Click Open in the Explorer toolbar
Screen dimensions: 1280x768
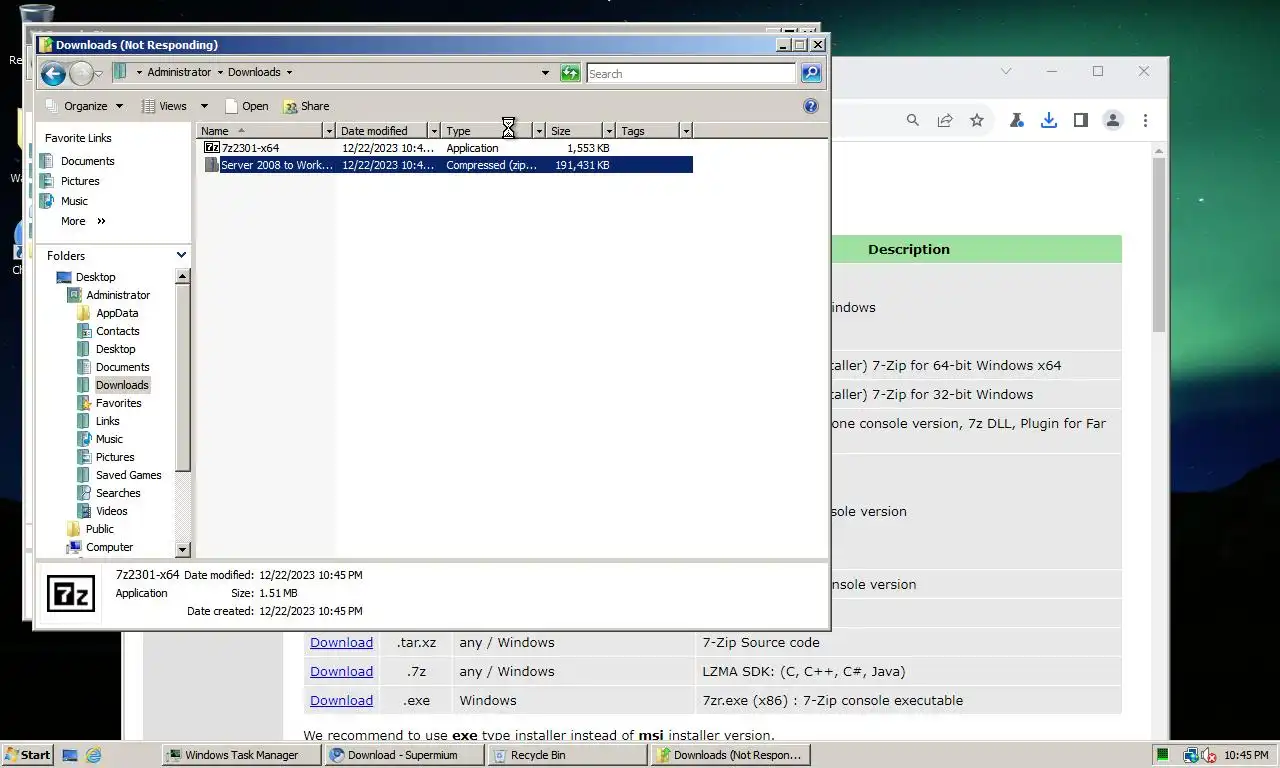point(247,106)
